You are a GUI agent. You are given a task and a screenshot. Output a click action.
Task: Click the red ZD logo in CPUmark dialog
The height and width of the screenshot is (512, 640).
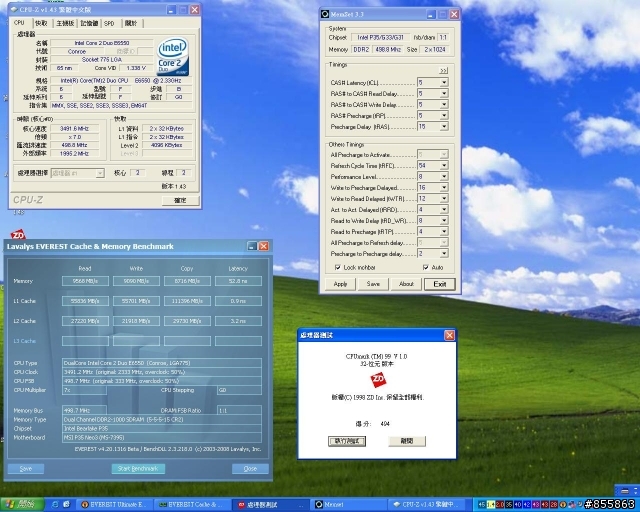(378, 380)
